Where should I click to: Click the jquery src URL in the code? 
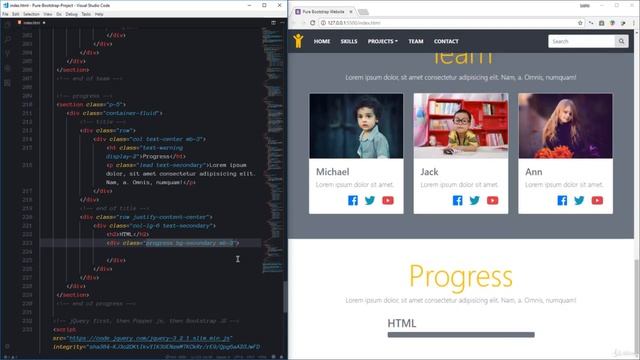(150, 338)
